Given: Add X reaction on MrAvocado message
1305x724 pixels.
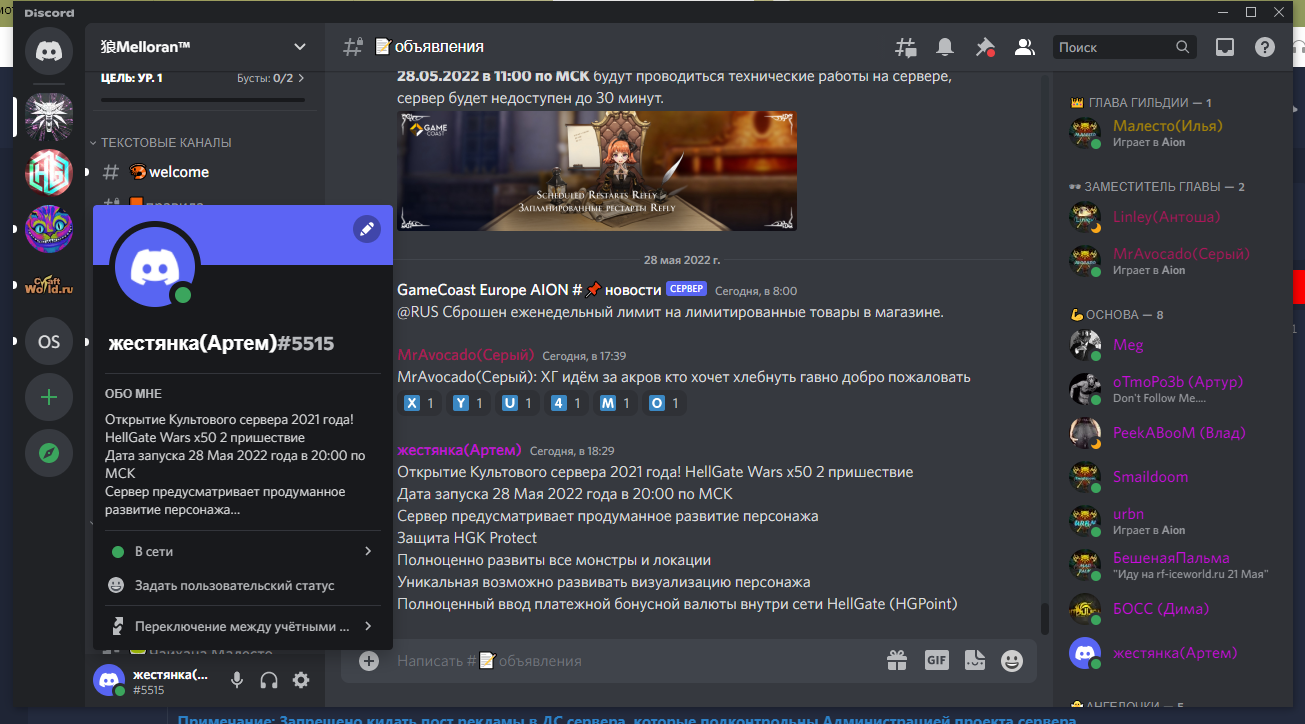Looking at the screenshot, I should [x=419, y=403].
